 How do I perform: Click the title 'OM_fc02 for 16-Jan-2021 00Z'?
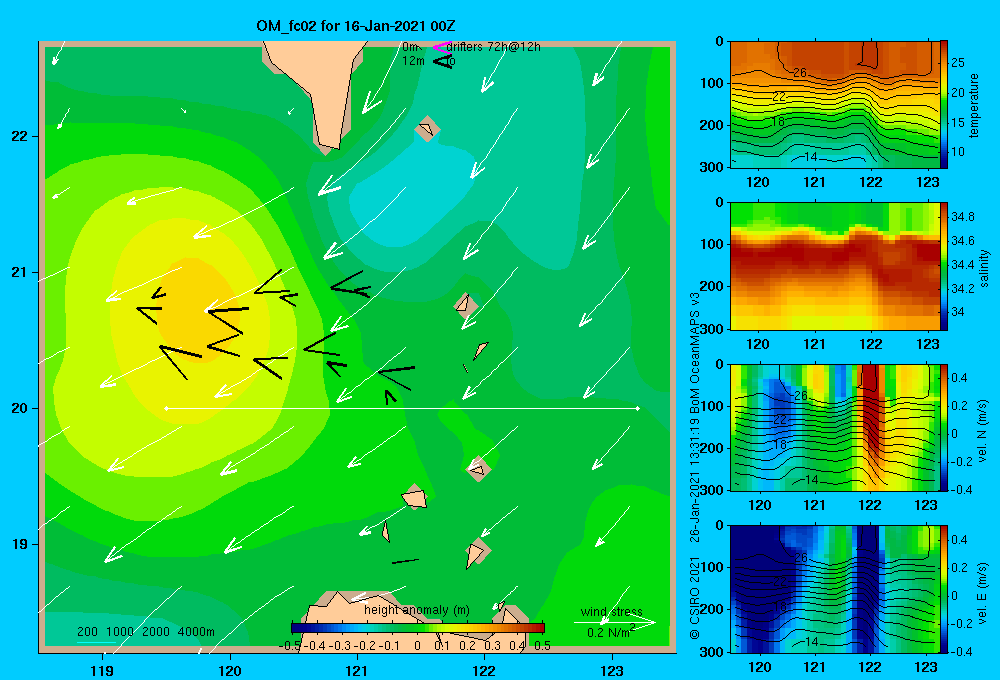(356, 26)
